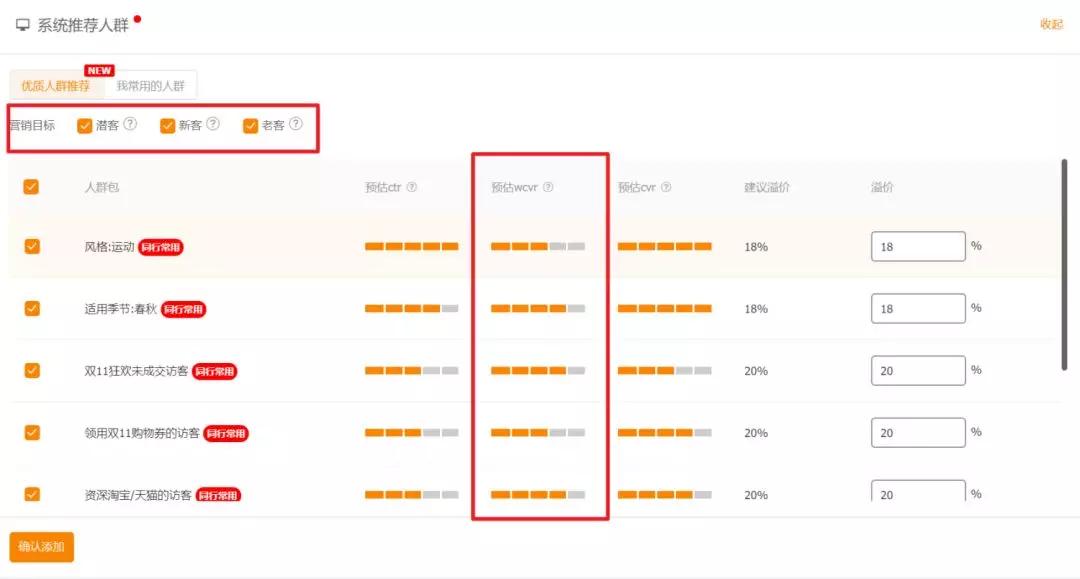Click the 溢价 column header
The height and width of the screenshot is (579, 1080).
coord(882,187)
